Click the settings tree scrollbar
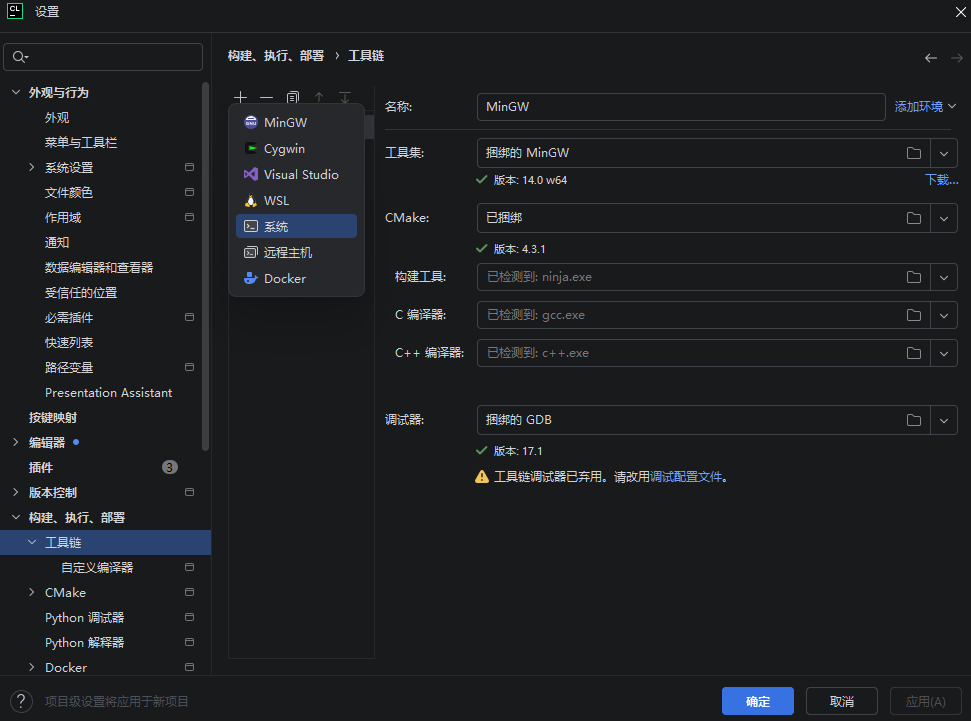 click(206, 266)
